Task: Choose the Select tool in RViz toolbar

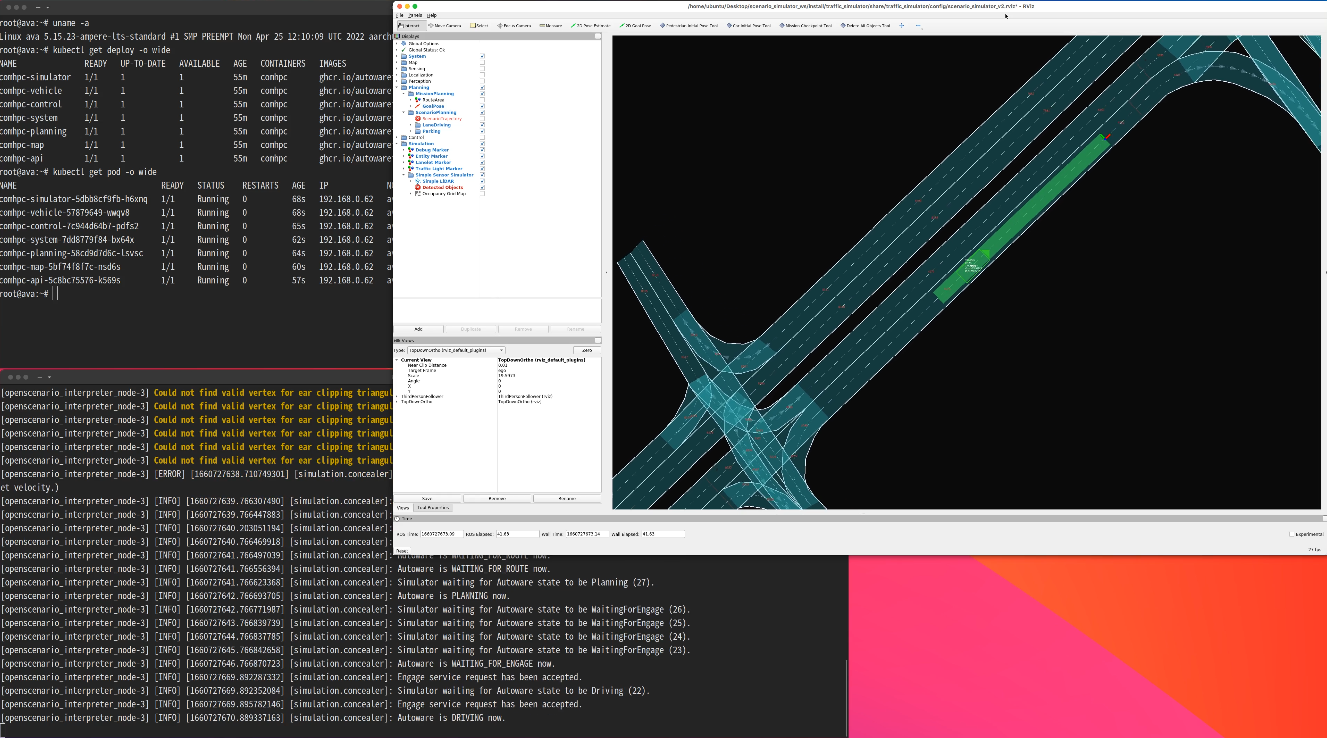Action: point(479,25)
